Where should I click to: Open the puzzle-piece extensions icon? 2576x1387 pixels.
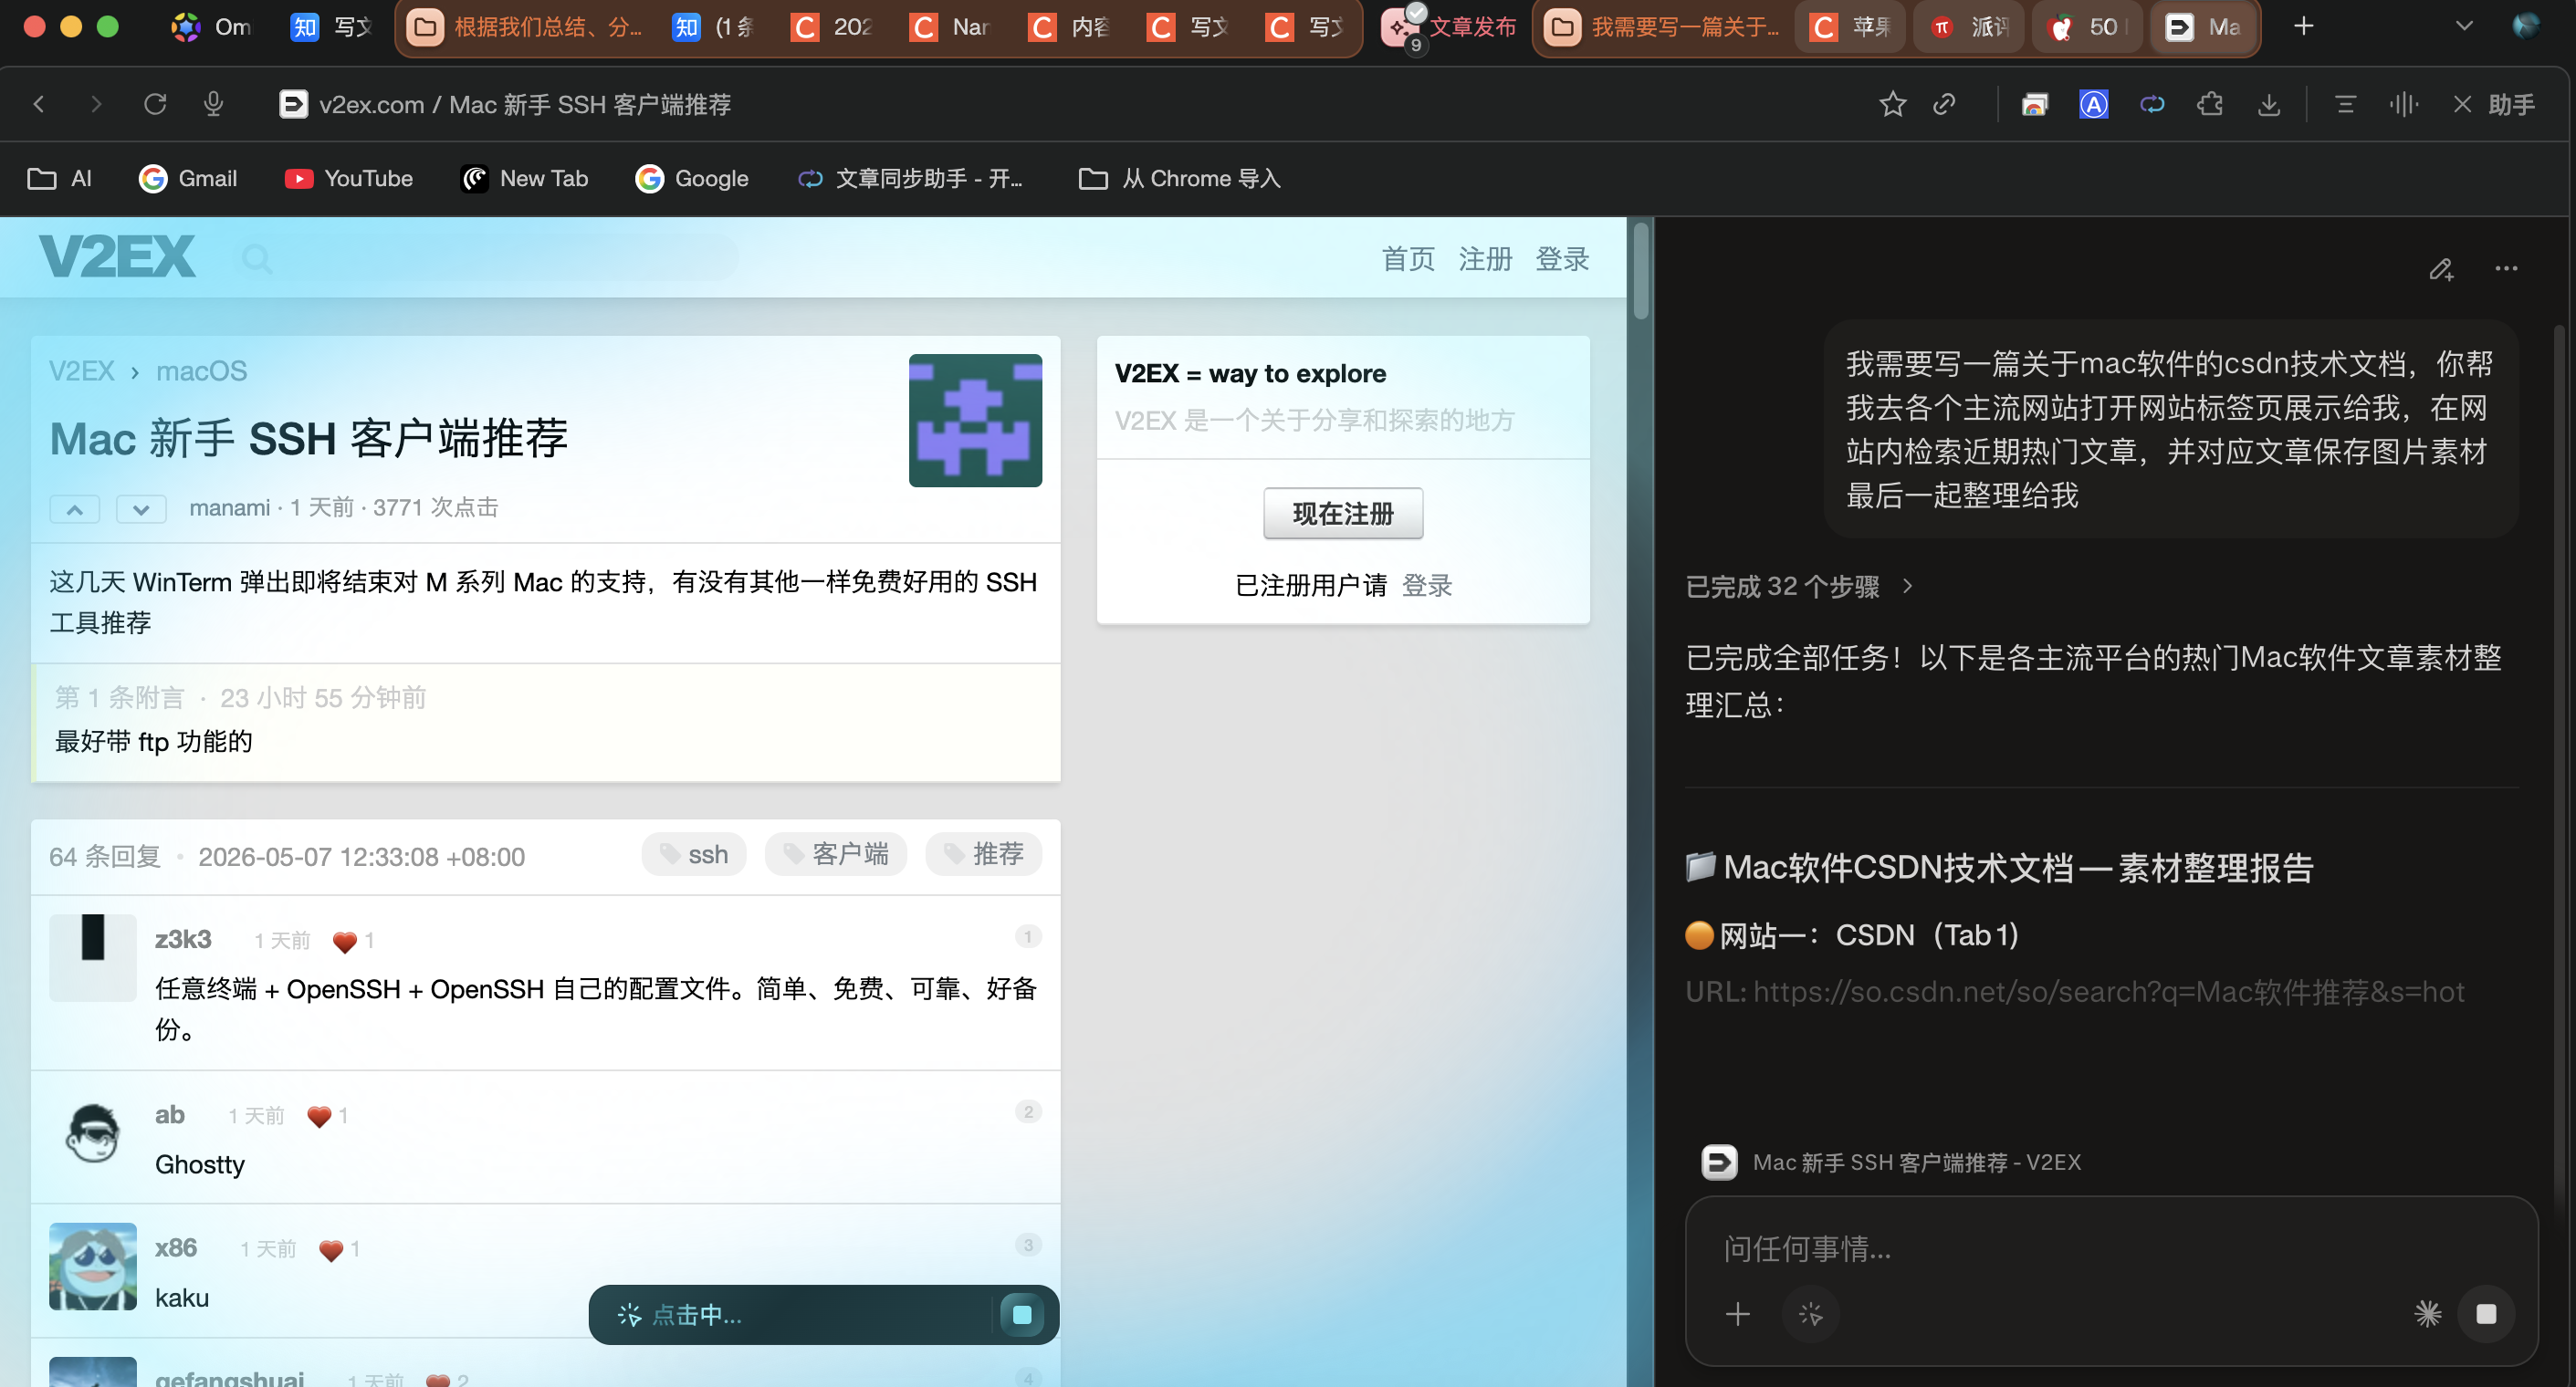tap(2210, 104)
